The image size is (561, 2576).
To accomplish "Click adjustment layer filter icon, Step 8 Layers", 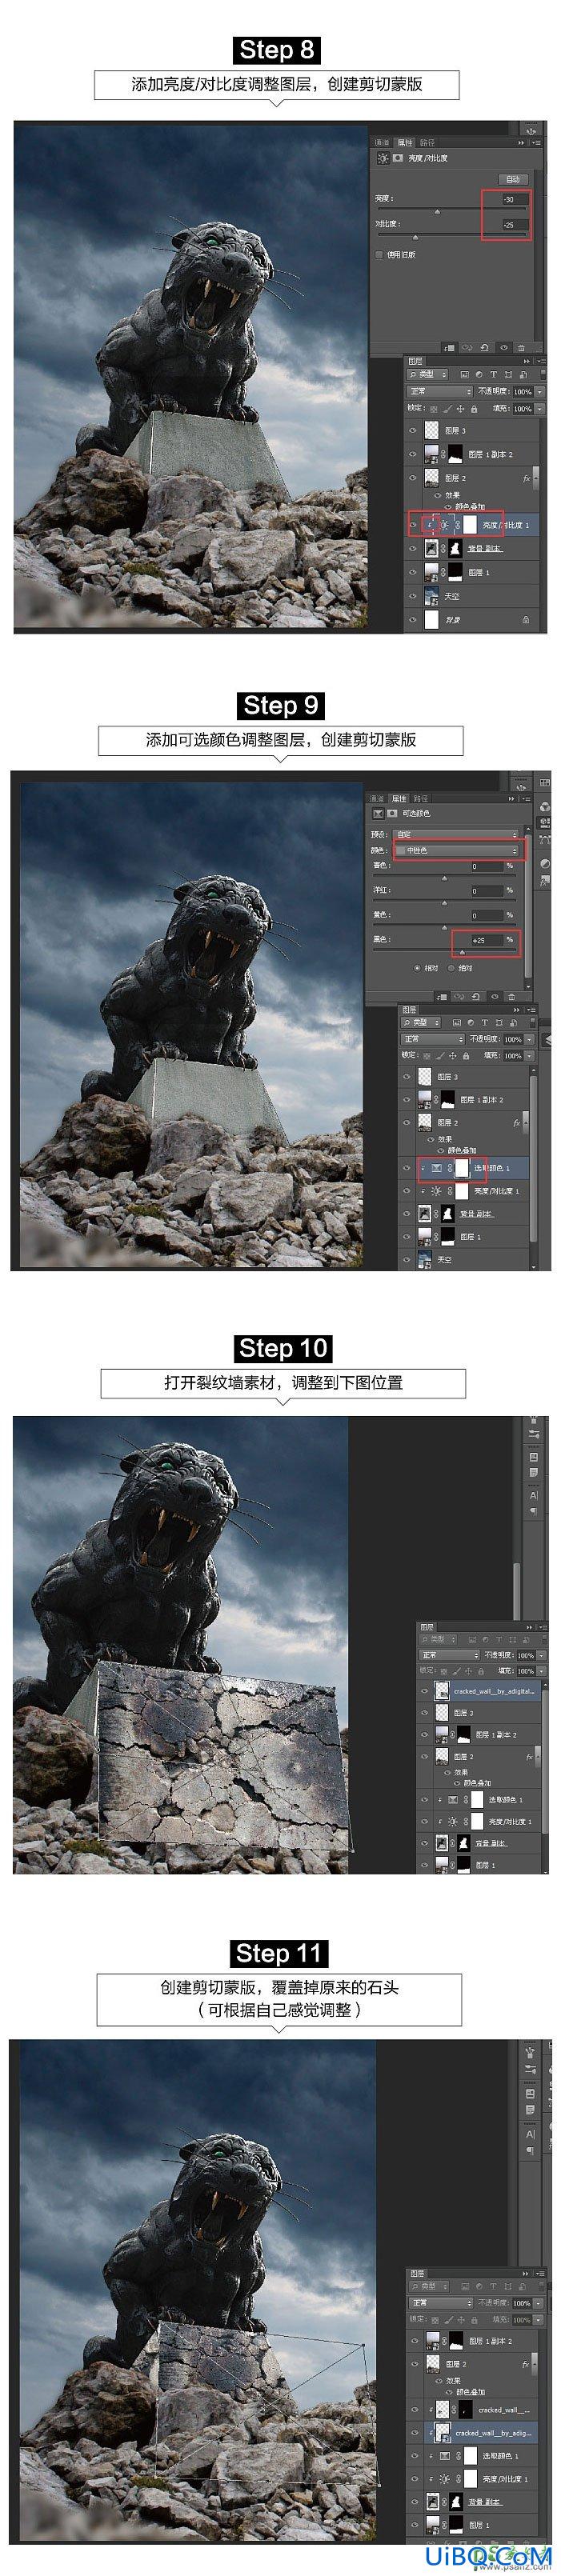I will pos(479,374).
